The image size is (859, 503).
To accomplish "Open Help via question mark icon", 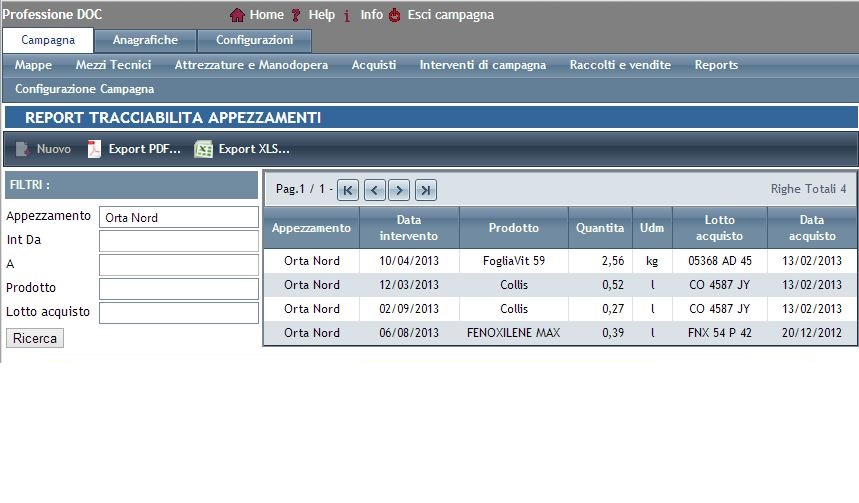I will click(x=296, y=15).
